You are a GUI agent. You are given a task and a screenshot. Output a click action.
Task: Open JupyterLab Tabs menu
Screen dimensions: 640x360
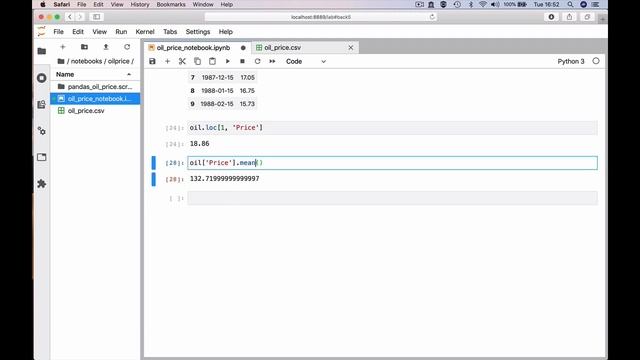[170, 31]
